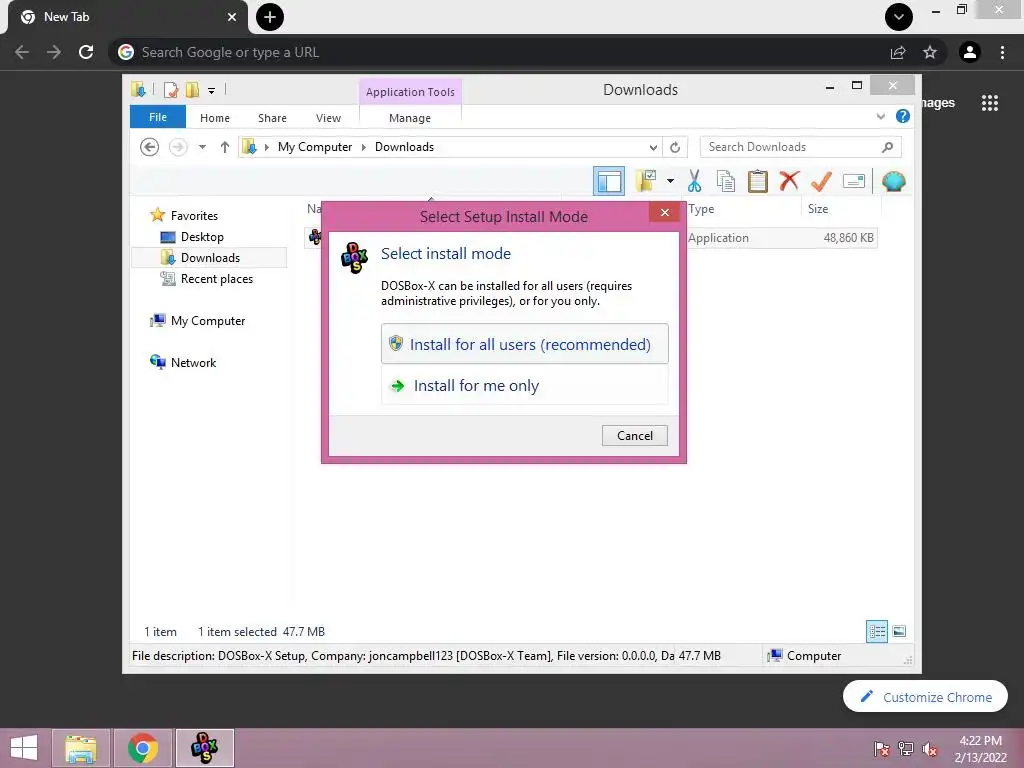Click the quick access properties icon
The image size is (1024, 768).
point(171,89)
